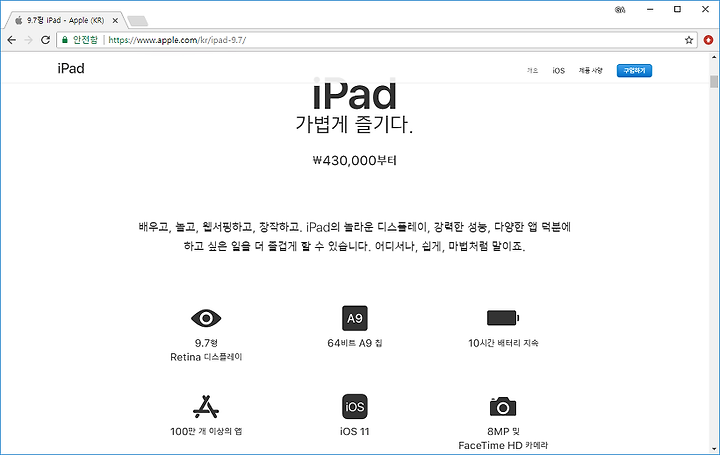The height and width of the screenshot is (455, 720).
Task: Bookmark this page with the star icon
Action: [x=689, y=40]
